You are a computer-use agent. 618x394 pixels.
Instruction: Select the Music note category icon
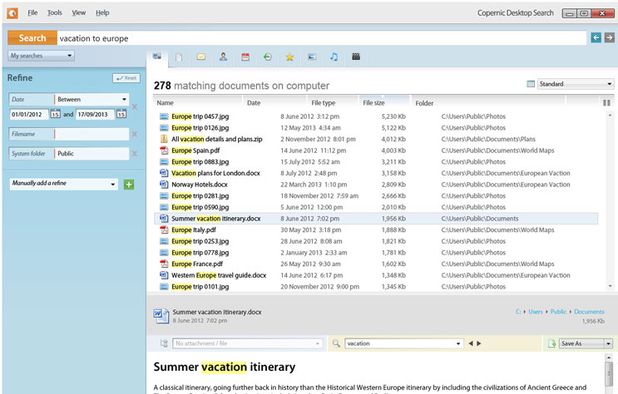[334, 57]
